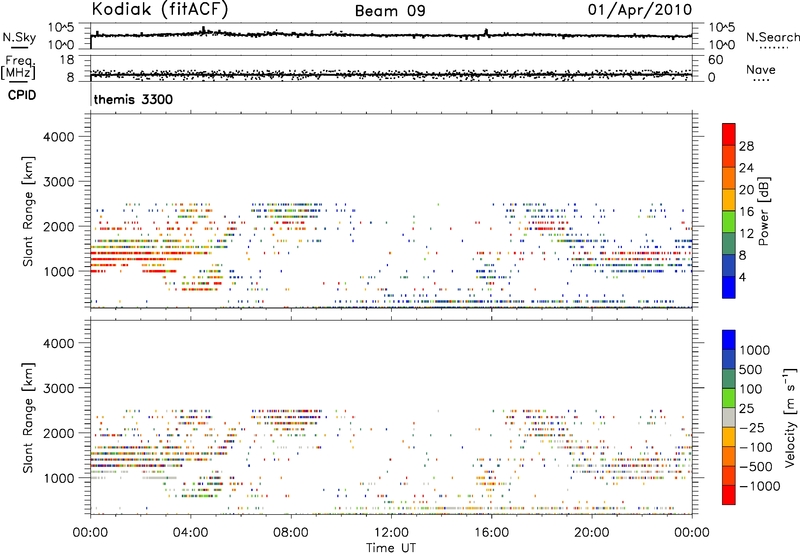The height and width of the screenshot is (554, 800).
Task: Select the '12:00' time axis label
Action: 391,533
